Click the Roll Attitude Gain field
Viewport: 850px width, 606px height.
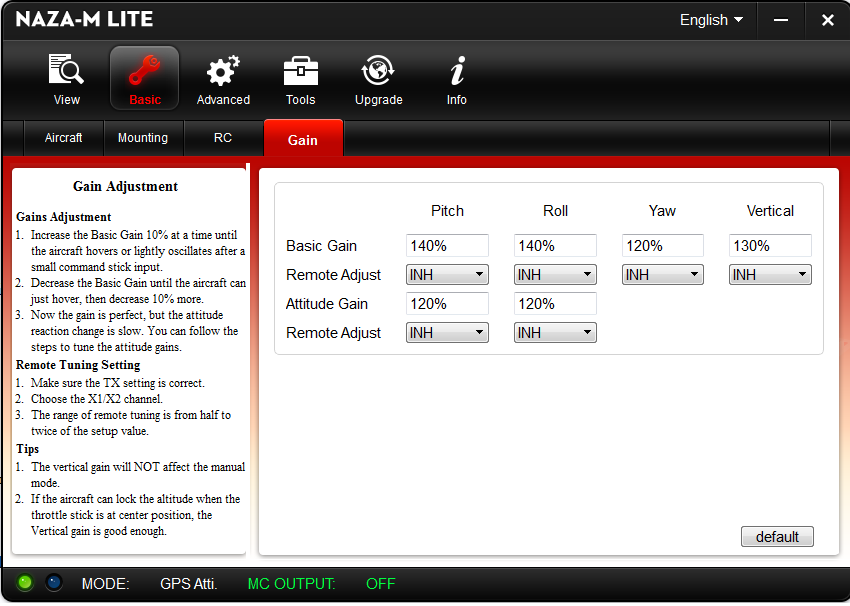tap(555, 304)
